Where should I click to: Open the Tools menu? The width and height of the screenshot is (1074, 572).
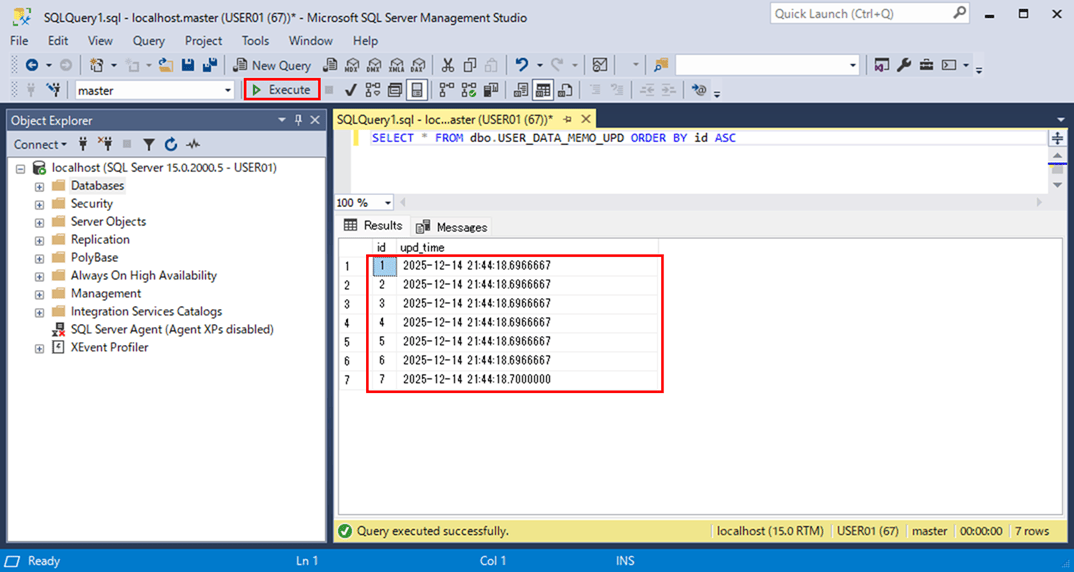255,41
